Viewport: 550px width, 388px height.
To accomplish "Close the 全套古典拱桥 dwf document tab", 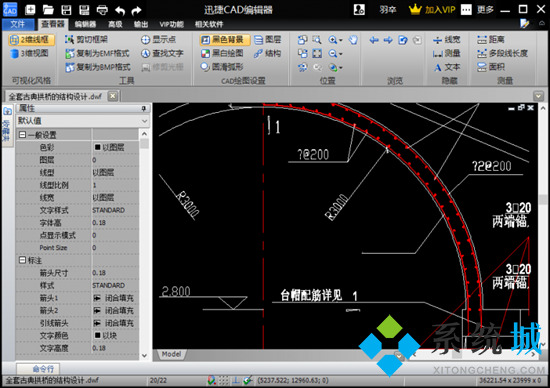I will point(113,96).
